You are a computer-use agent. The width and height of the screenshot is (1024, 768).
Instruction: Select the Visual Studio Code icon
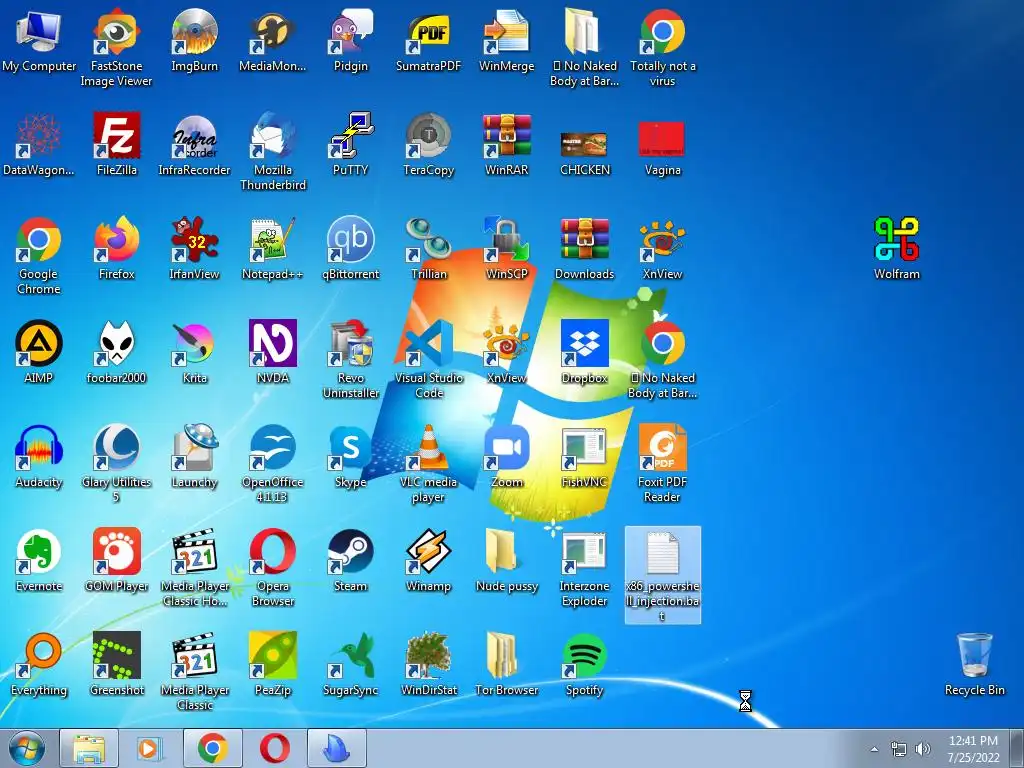tap(428, 359)
